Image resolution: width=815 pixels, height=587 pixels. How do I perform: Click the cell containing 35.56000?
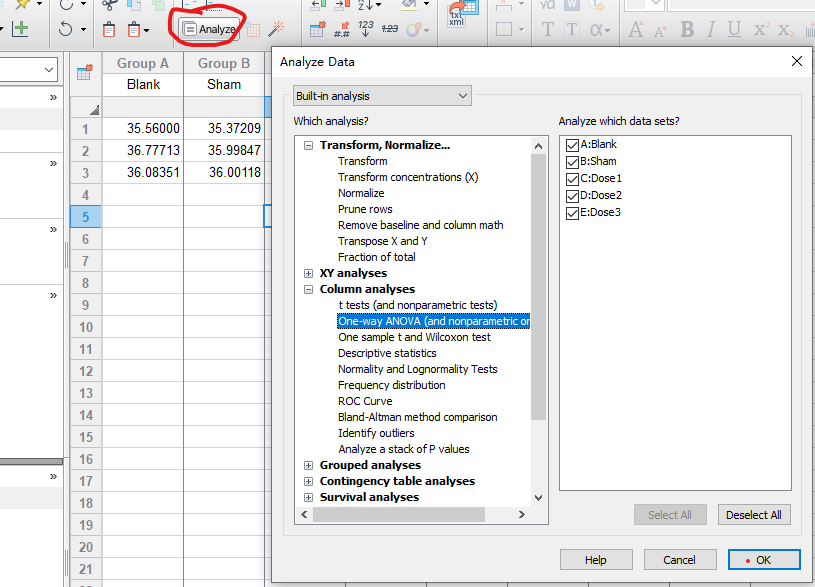click(143, 128)
